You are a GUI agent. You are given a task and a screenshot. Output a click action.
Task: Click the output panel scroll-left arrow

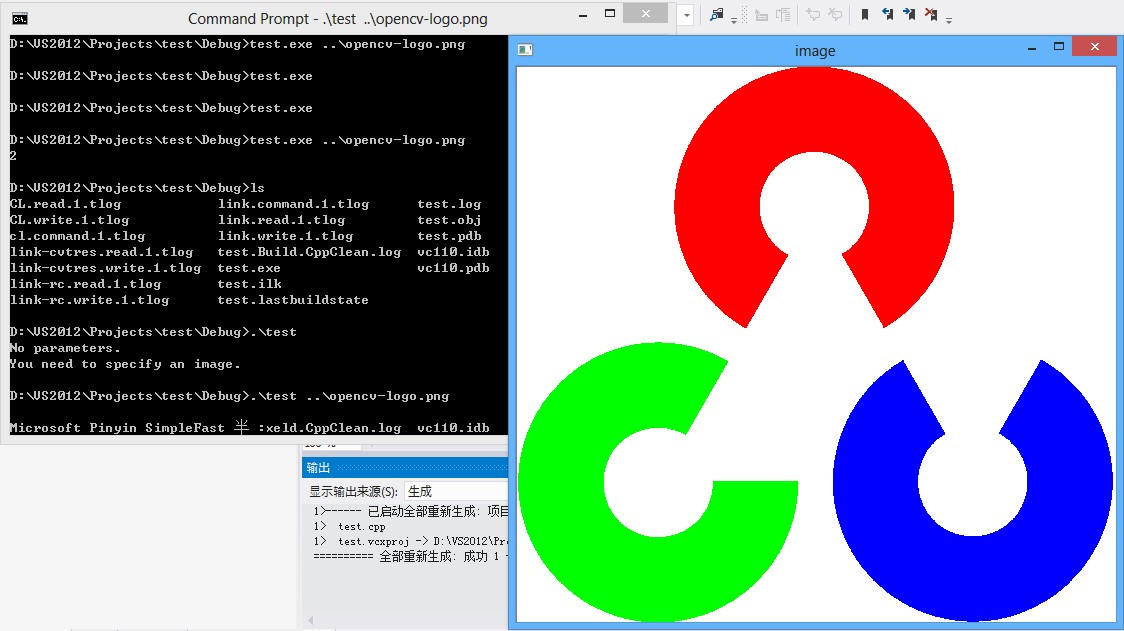pyautogui.click(x=310, y=620)
